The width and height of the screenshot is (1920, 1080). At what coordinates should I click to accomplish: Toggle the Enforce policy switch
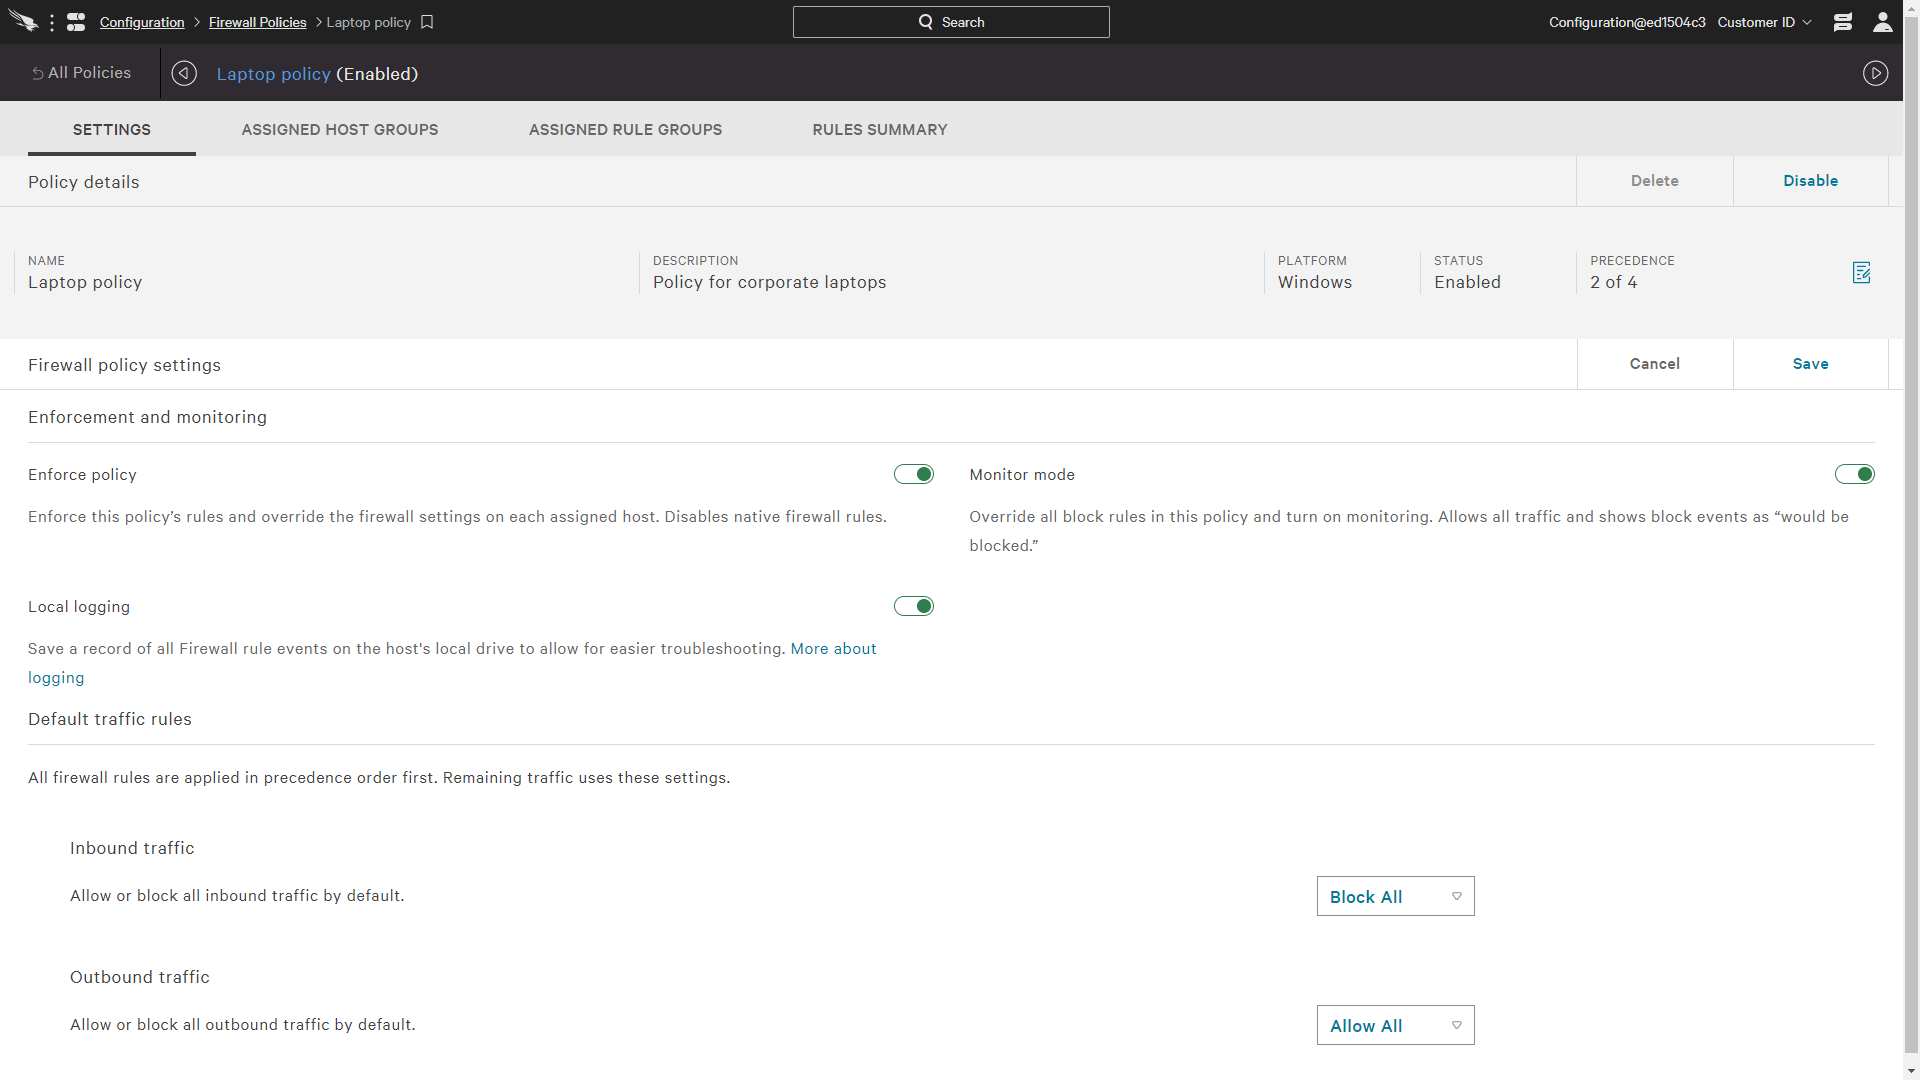[x=913, y=474]
